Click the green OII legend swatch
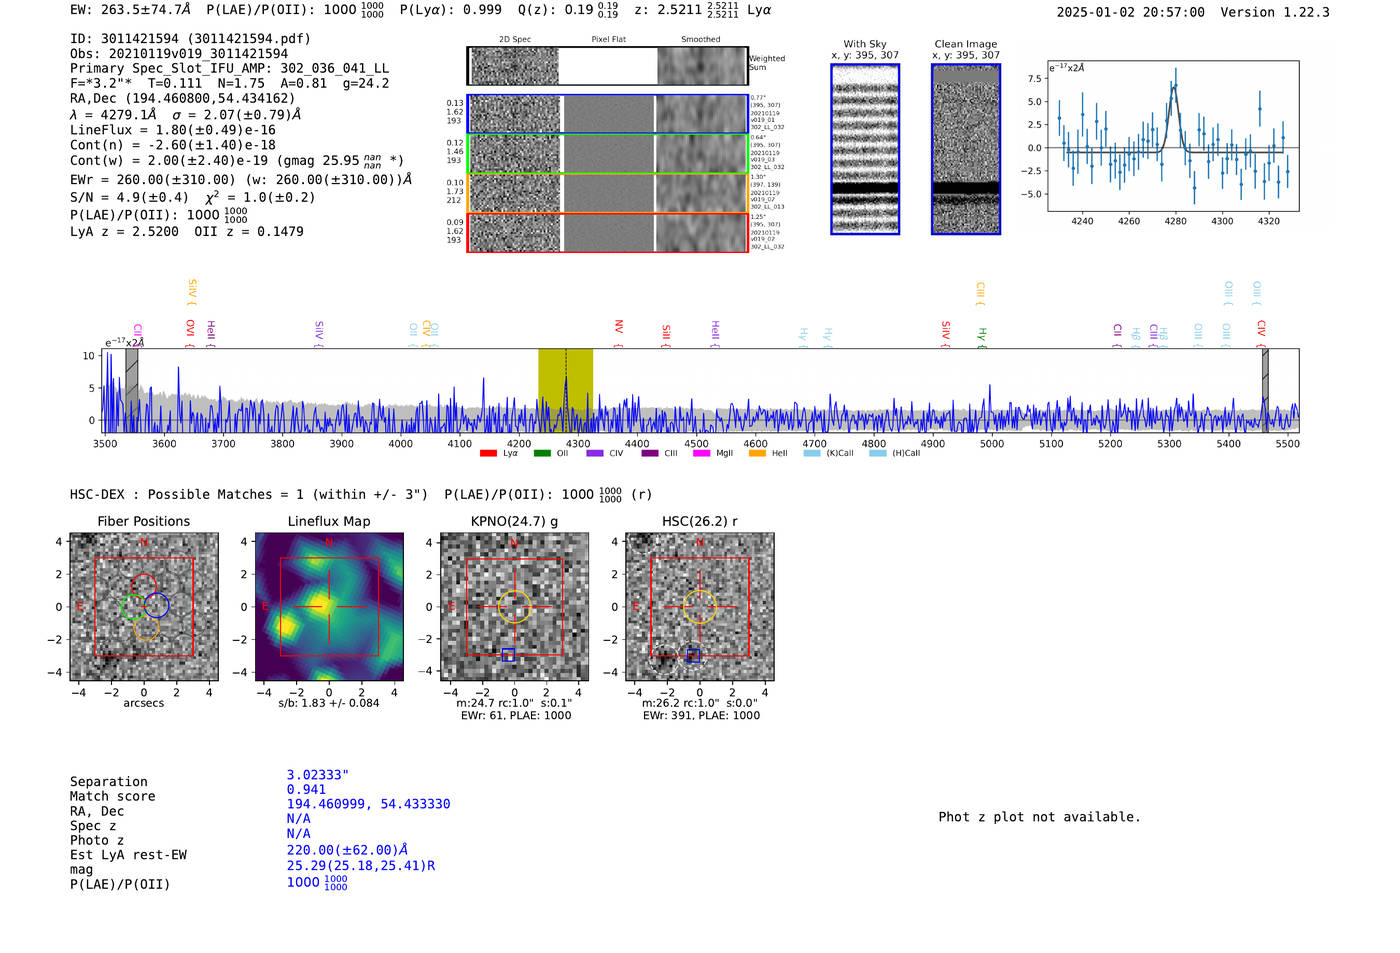The image size is (1400, 953). [542, 454]
